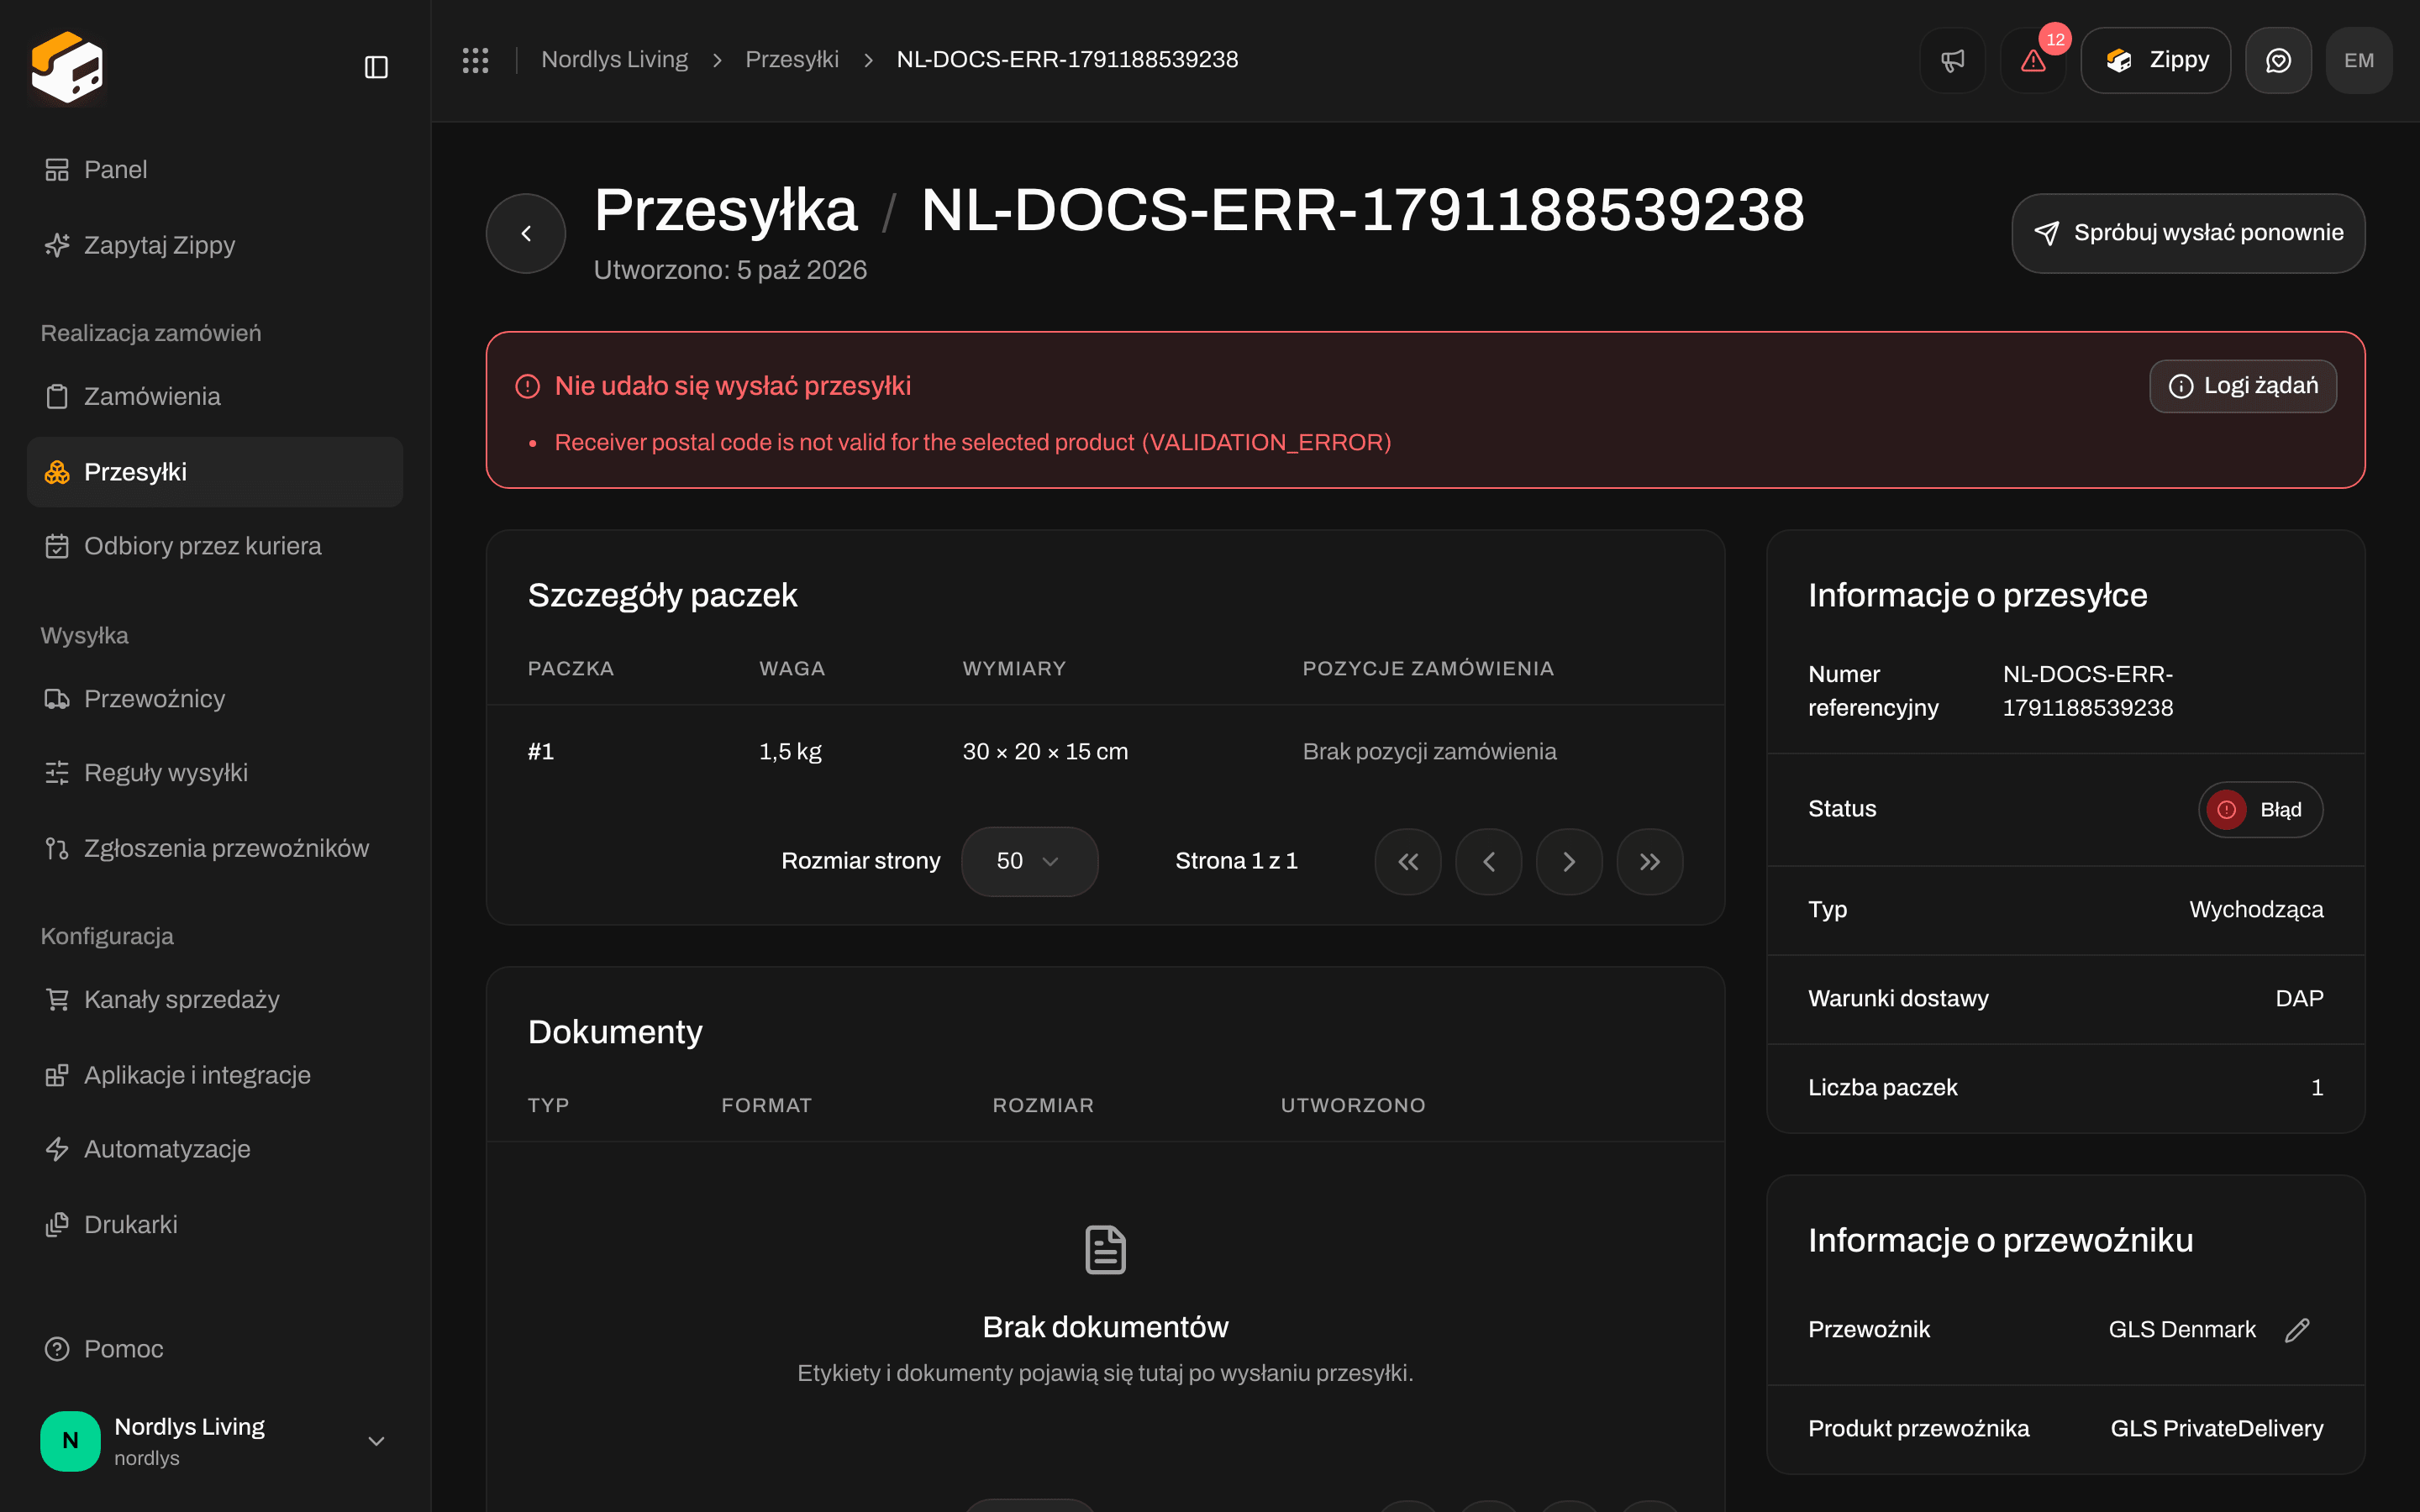This screenshot has height=1512, width=2420.
Task: Go to first page of Szczegóły paczek
Action: (1408, 861)
